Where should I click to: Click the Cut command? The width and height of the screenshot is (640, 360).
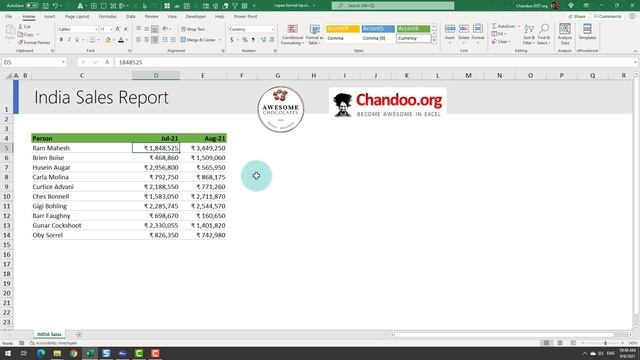24,27
